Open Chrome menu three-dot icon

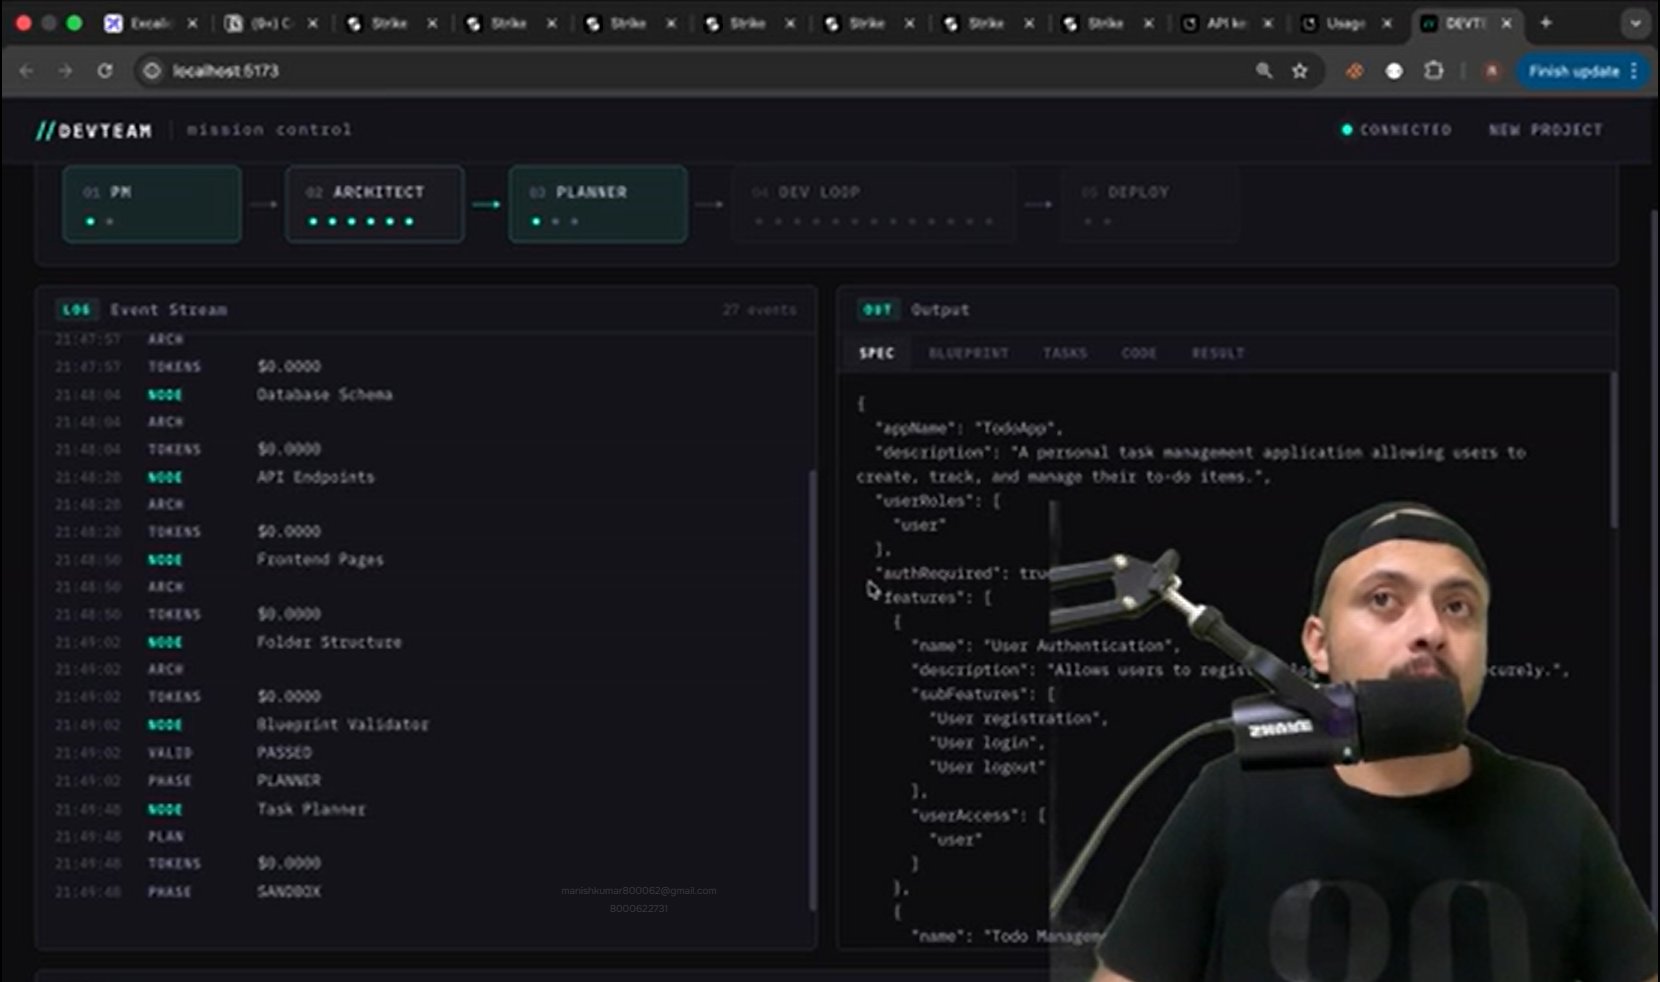[x=1634, y=71]
